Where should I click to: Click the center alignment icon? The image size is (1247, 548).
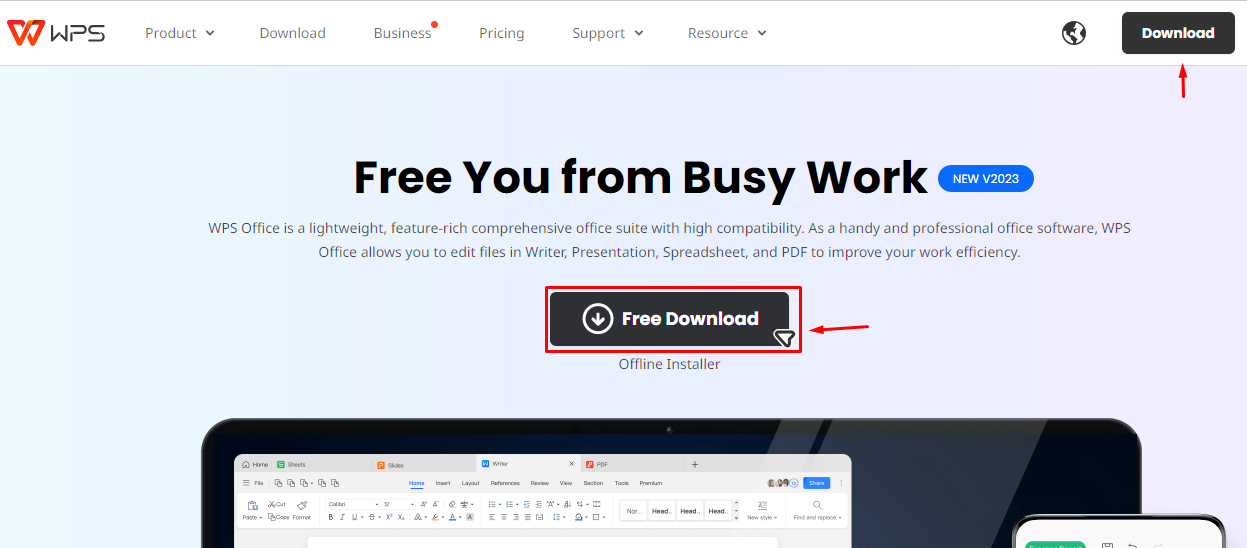click(x=504, y=517)
